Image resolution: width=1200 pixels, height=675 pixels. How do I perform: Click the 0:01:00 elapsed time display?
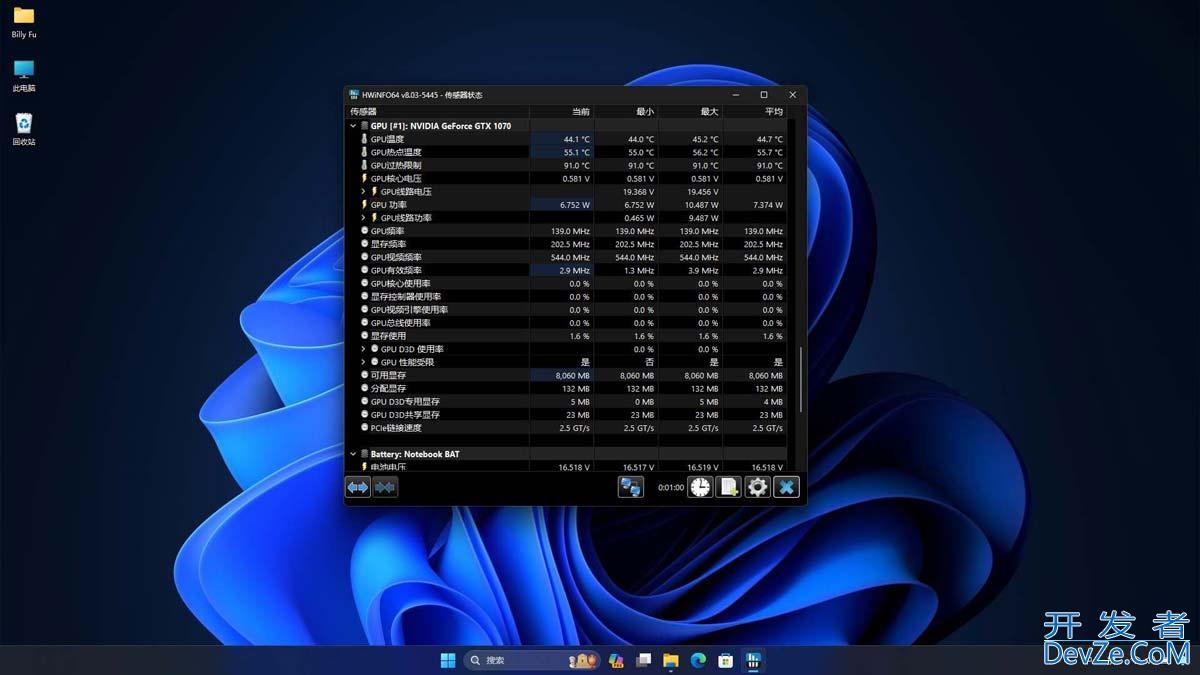pyautogui.click(x=670, y=488)
